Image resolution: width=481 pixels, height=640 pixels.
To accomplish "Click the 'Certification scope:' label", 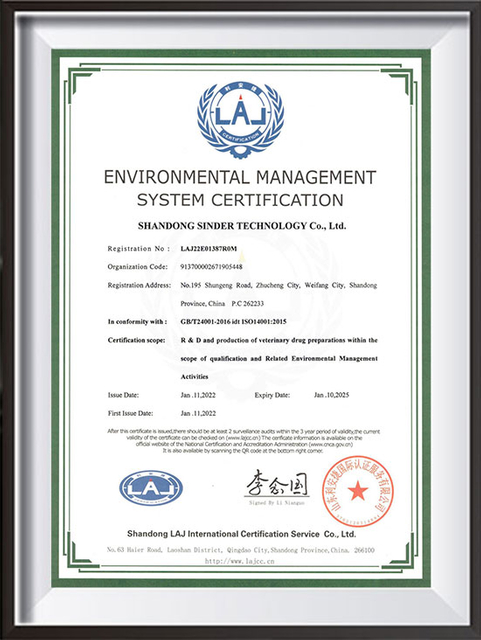I will point(136,340).
